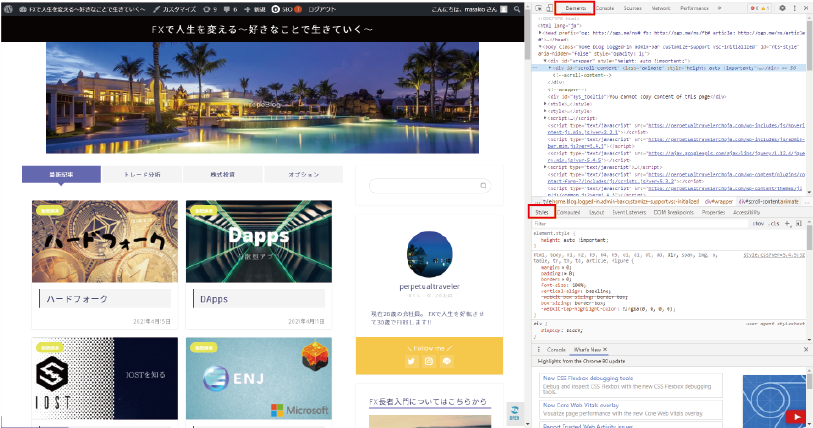Switch to the DevTools Network tab

coord(661,8)
